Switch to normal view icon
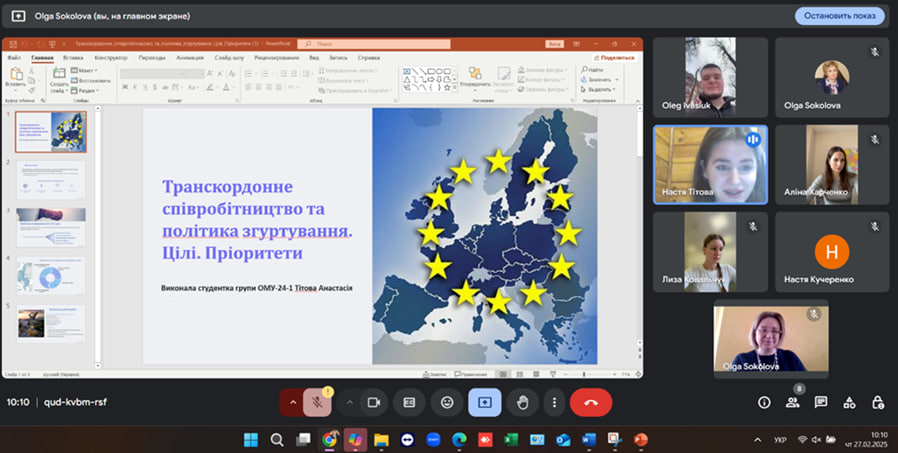 tap(503, 375)
